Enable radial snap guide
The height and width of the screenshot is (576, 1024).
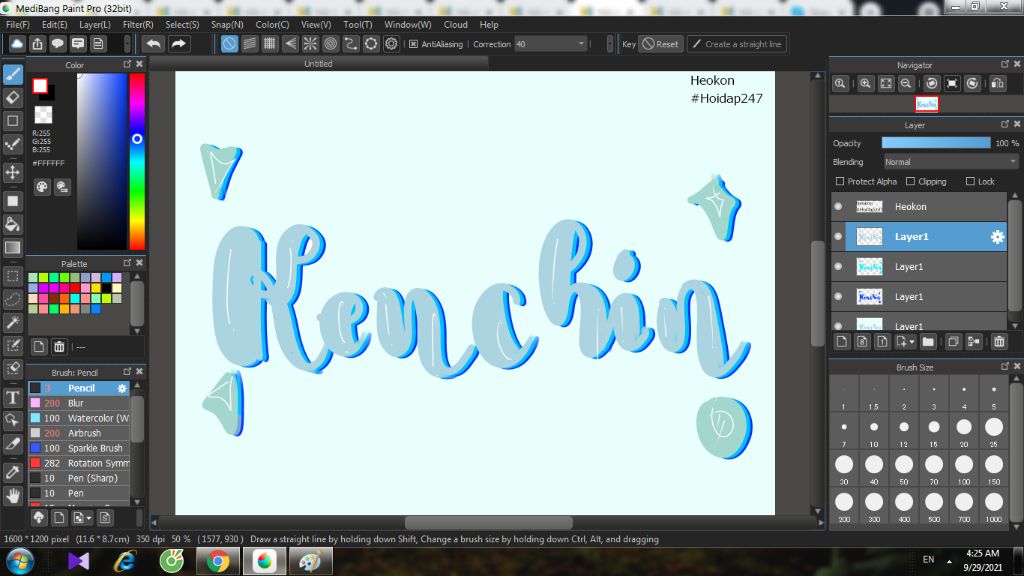coord(310,44)
